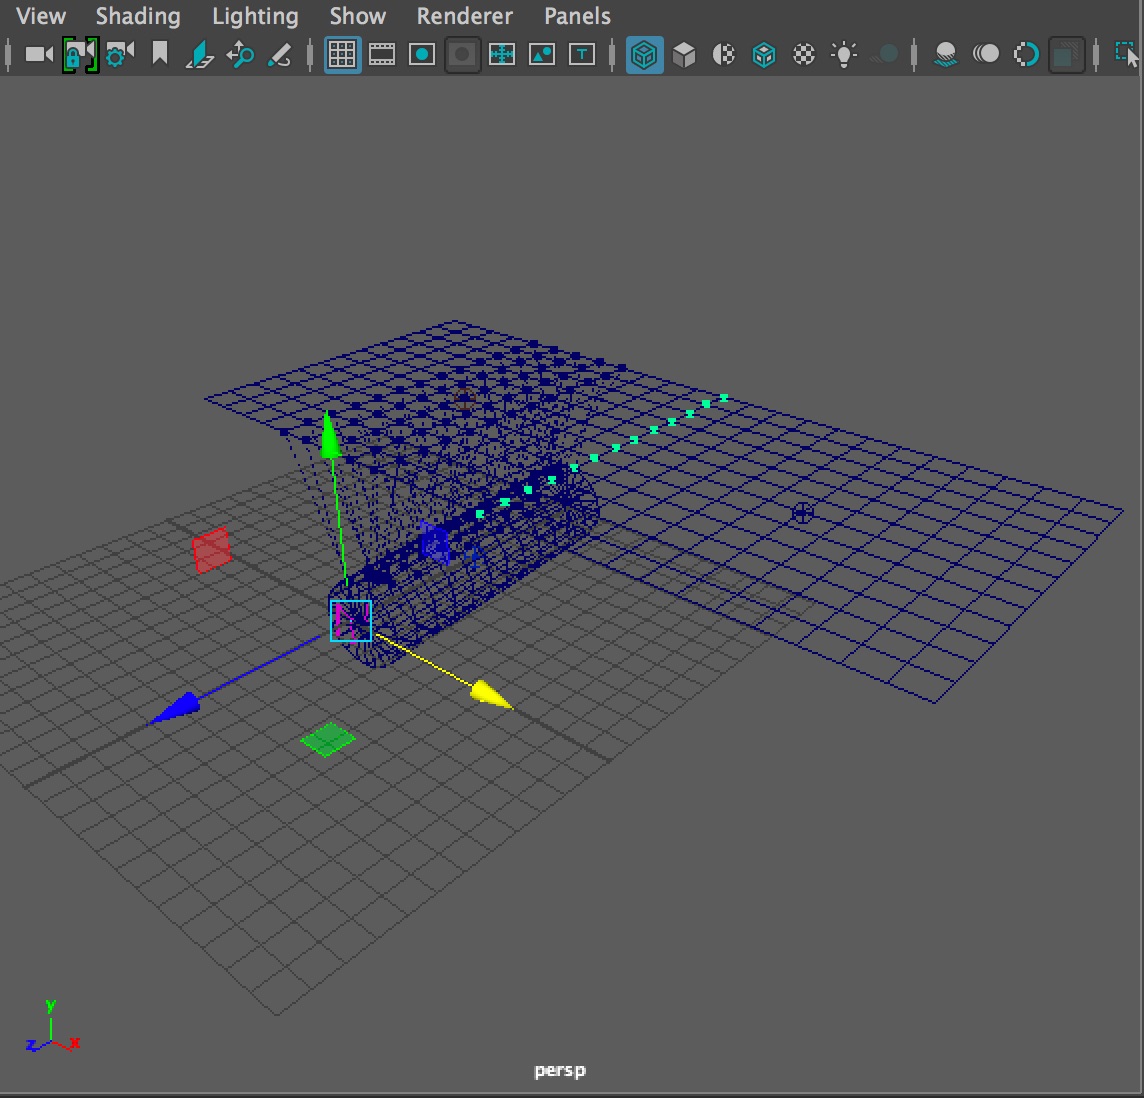Select the Grease Pencil tool

click(280, 54)
